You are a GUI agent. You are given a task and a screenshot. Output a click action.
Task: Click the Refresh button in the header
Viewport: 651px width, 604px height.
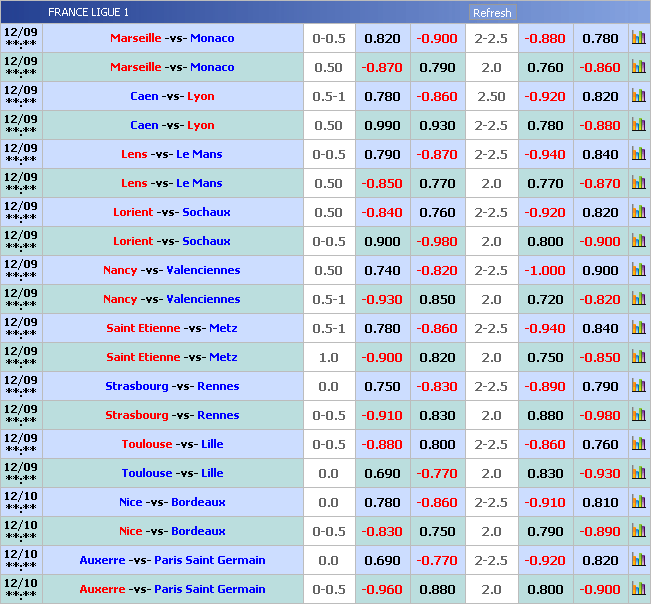pyautogui.click(x=491, y=13)
